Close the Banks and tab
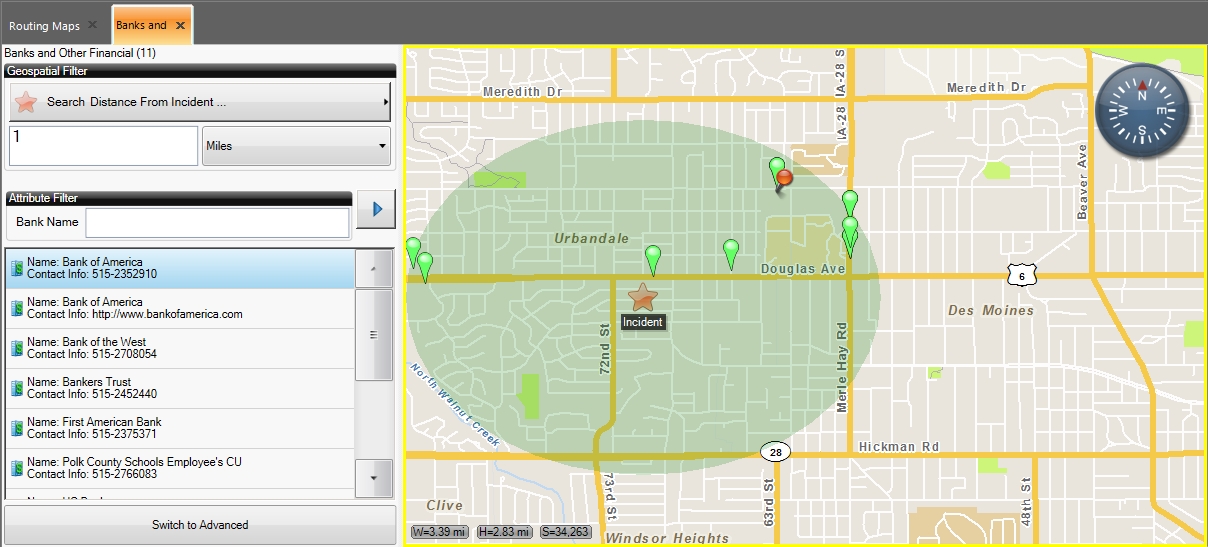Screen dimensions: 1208x547 click(x=180, y=25)
